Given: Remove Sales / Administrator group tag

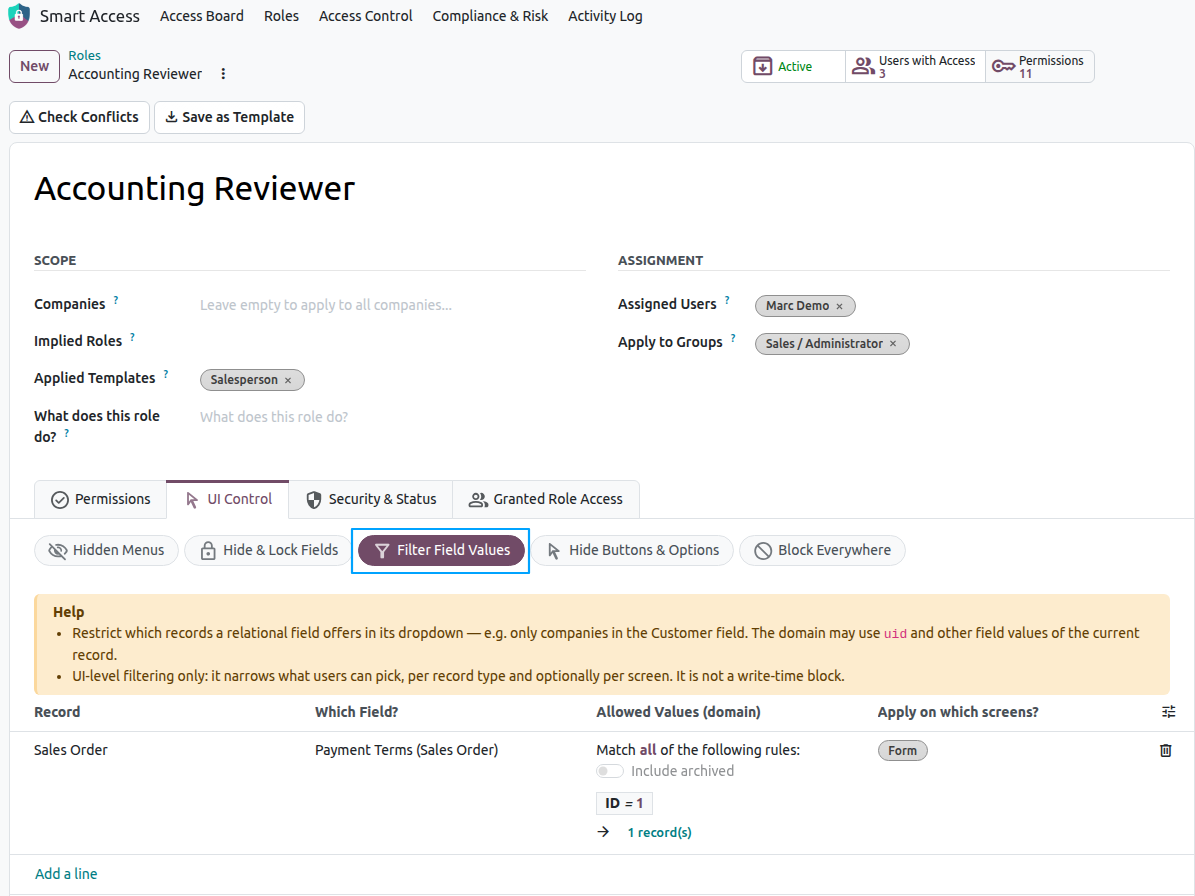Looking at the screenshot, I should [x=893, y=344].
